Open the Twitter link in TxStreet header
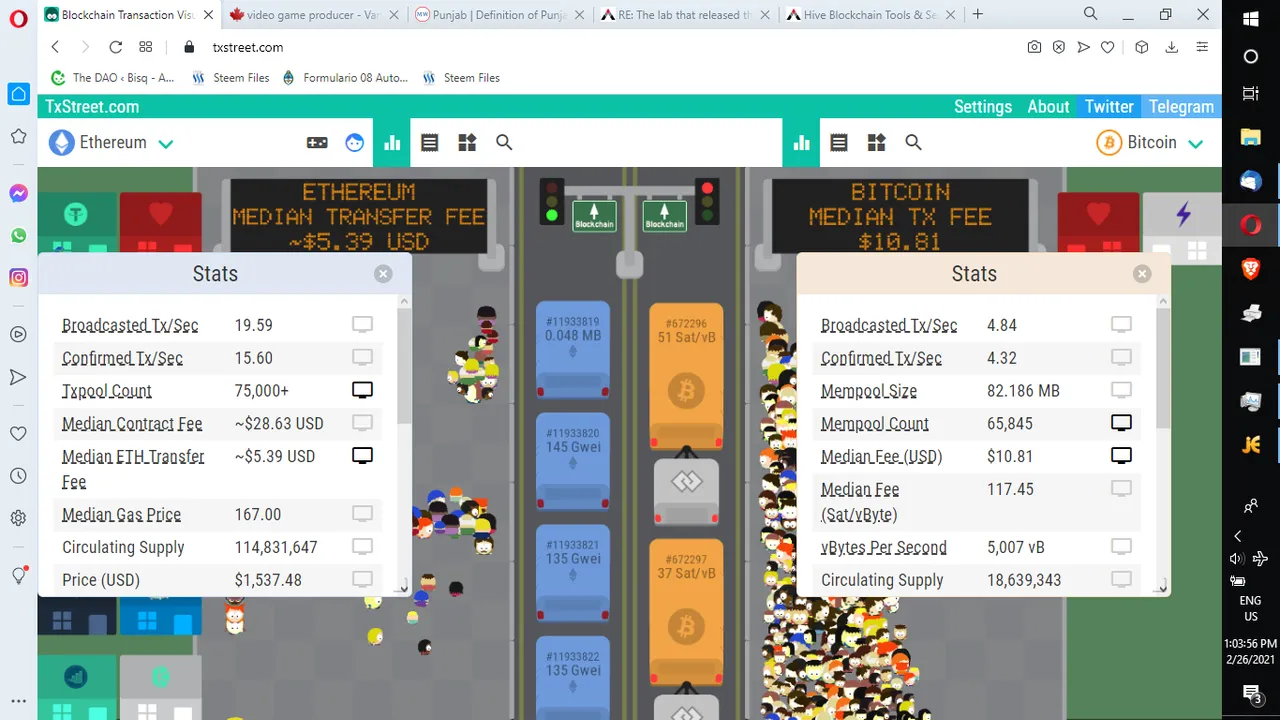Viewport: 1280px width, 720px height. [x=1109, y=107]
